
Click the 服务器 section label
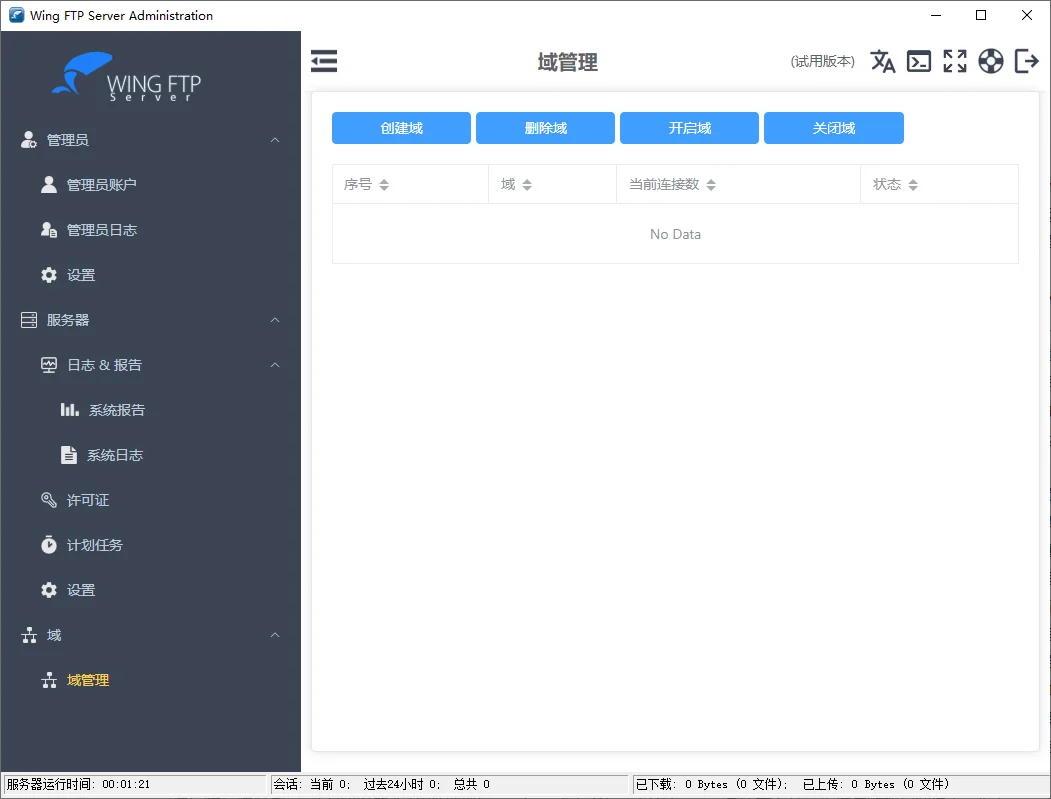[x=67, y=320]
